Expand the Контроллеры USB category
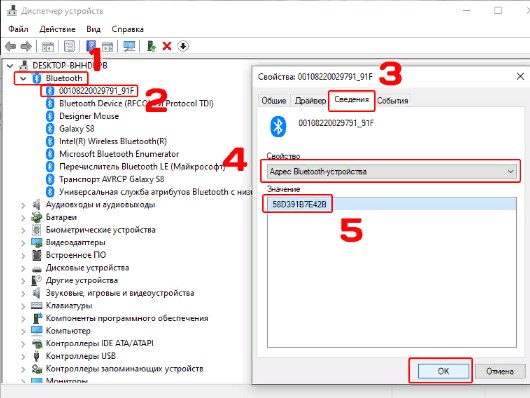 [23, 356]
